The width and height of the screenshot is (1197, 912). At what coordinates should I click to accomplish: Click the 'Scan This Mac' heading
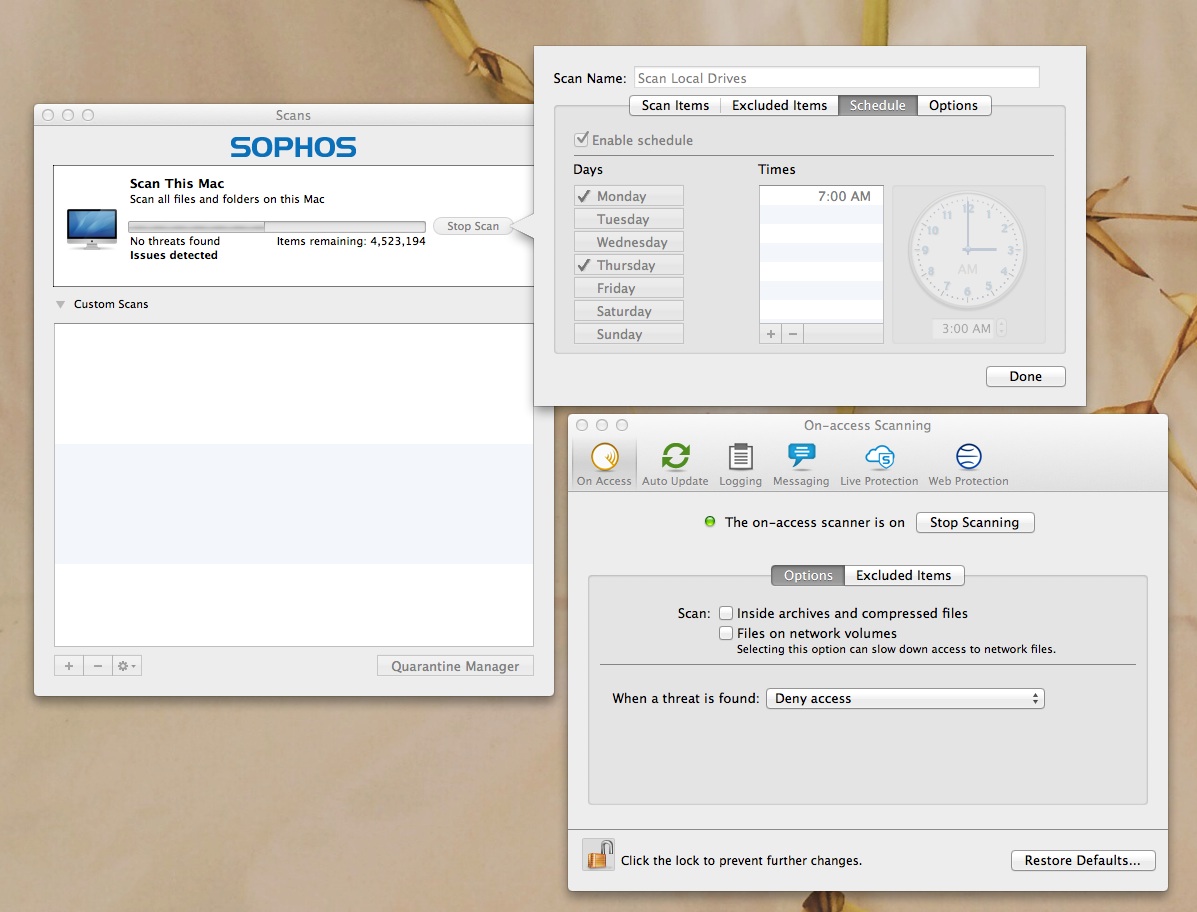click(x=177, y=183)
